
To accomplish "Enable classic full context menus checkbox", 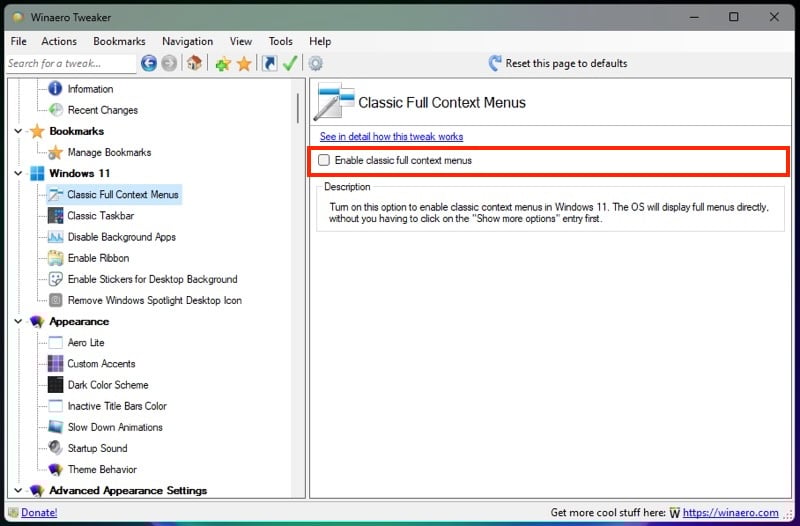I will (x=324, y=160).
